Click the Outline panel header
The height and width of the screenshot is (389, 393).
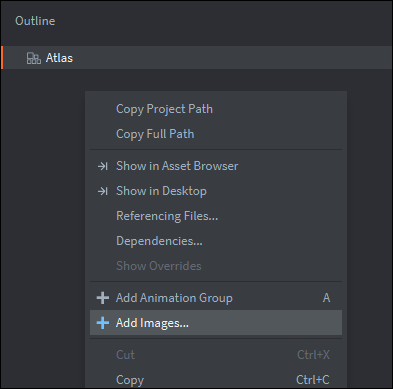[35, 21]
